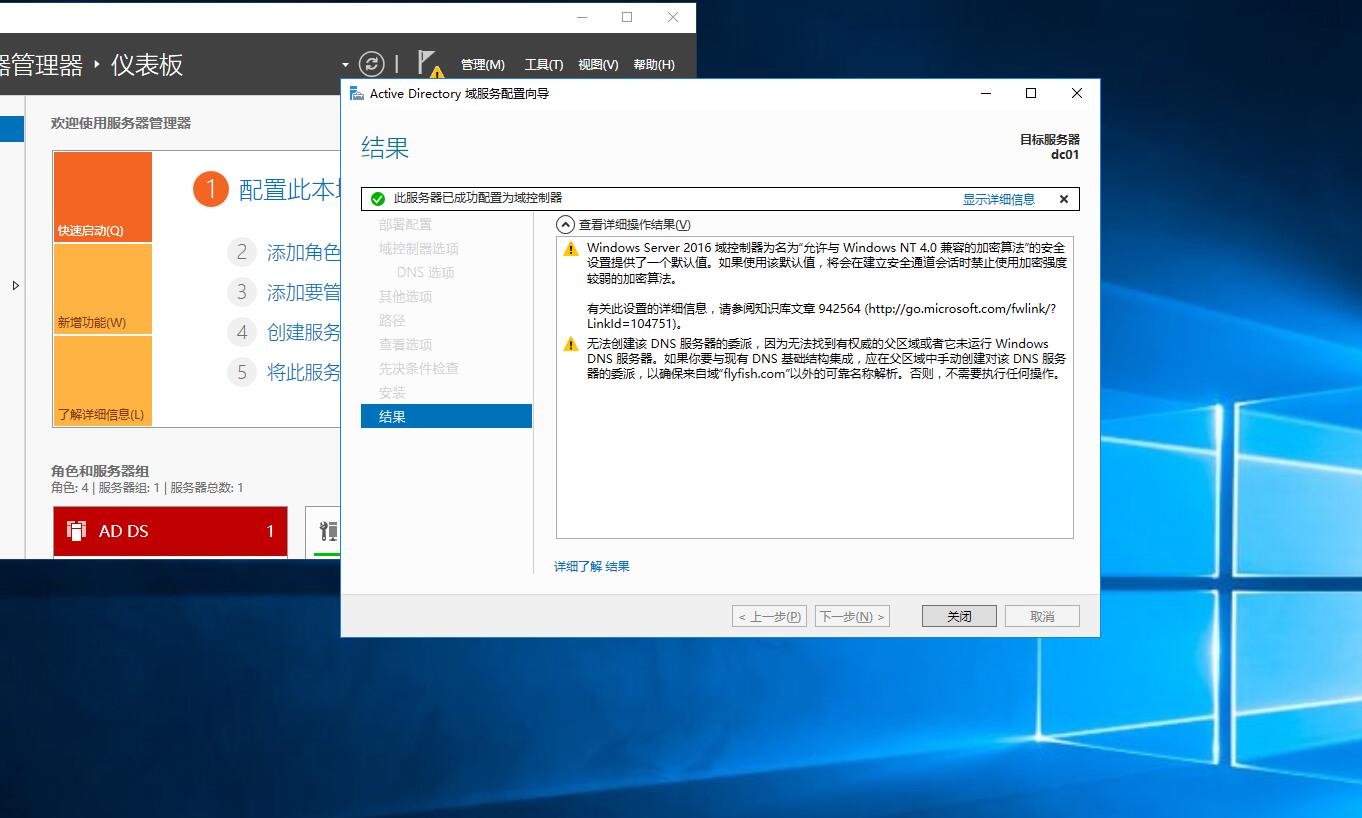The height and width of the screenshot is (818, 1362).
Task: Close the Active Directory wizard window
Action: tap(1077, 93)
